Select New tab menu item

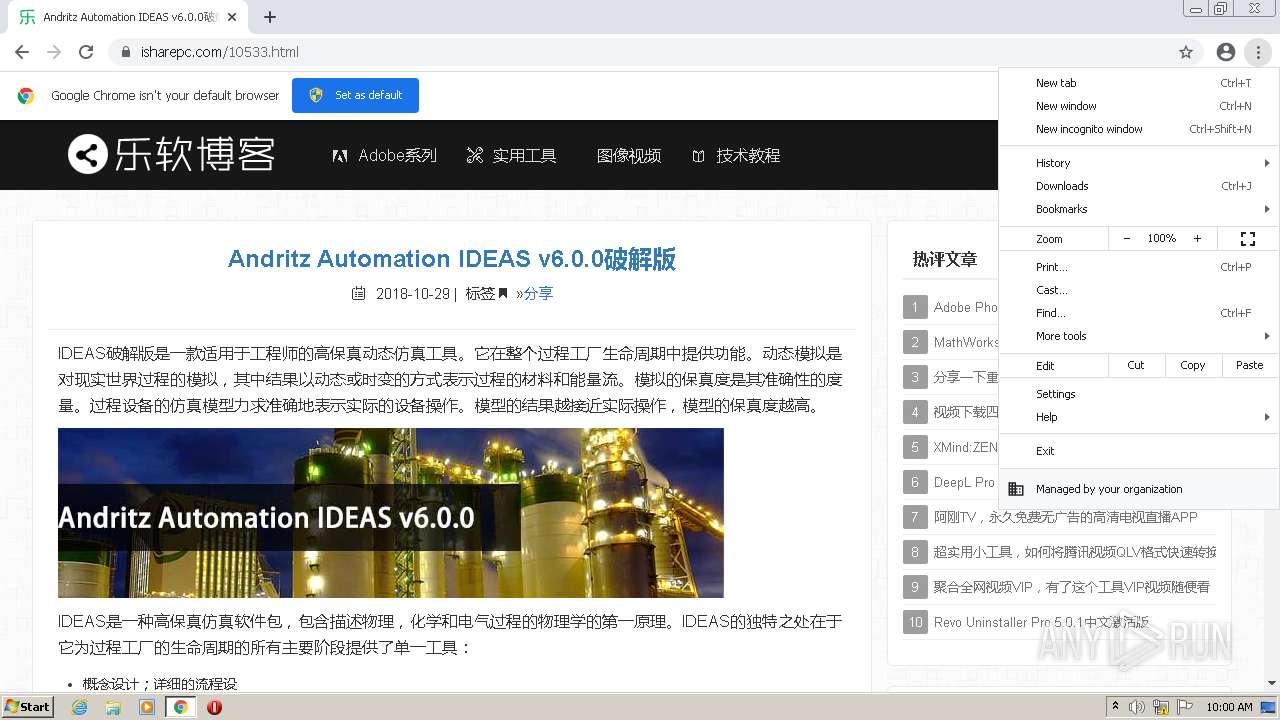click(x=1139, y=83)
